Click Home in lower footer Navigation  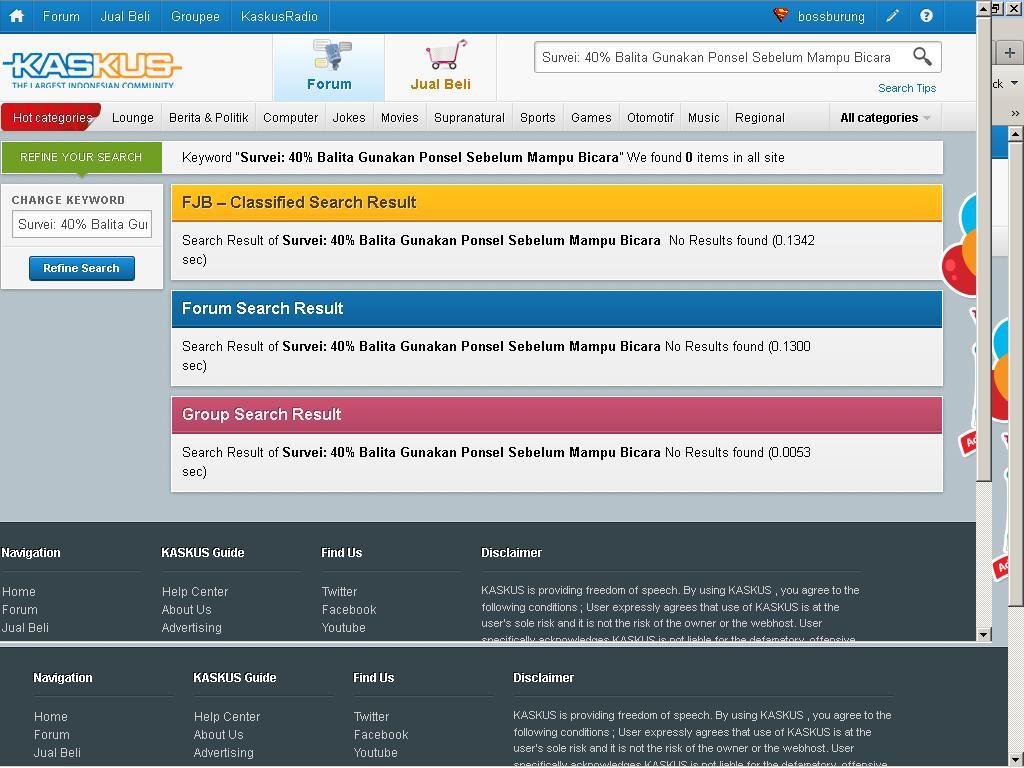pos(51,716)
